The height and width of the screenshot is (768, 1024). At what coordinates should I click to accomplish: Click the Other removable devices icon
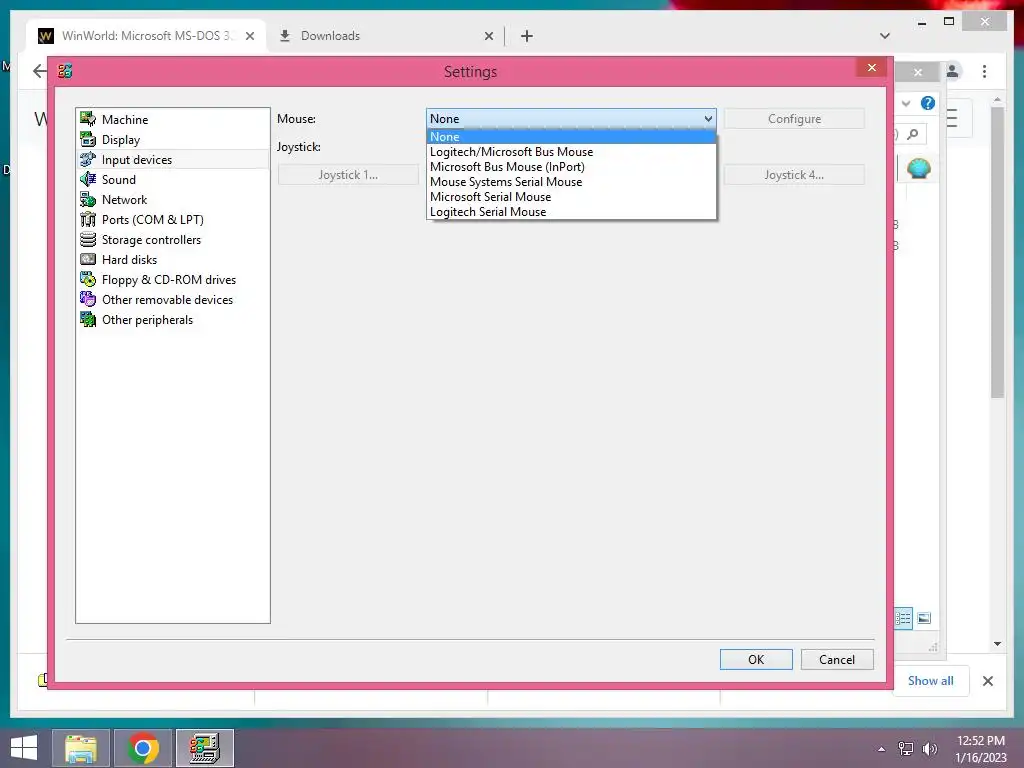[x=88, y=299]
